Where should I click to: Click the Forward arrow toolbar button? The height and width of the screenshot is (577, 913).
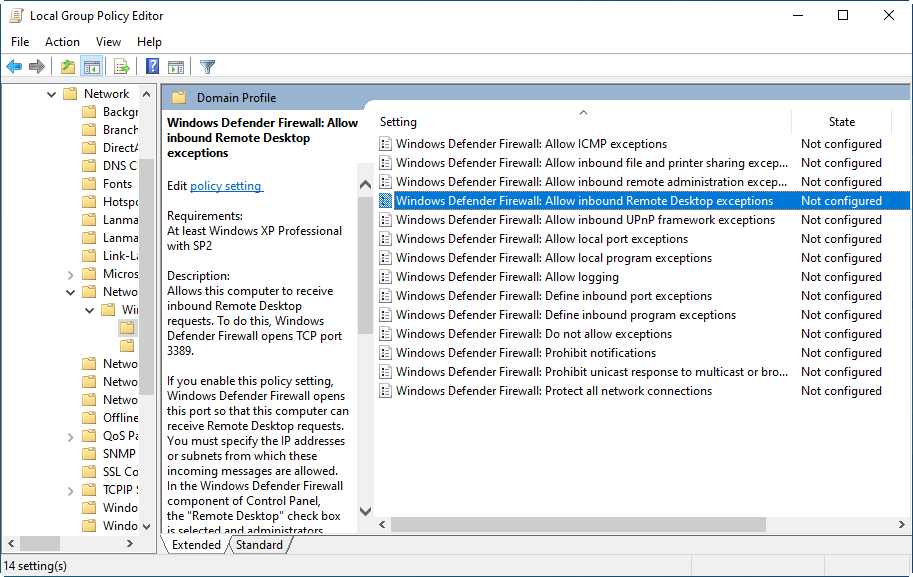coord(37,67)
